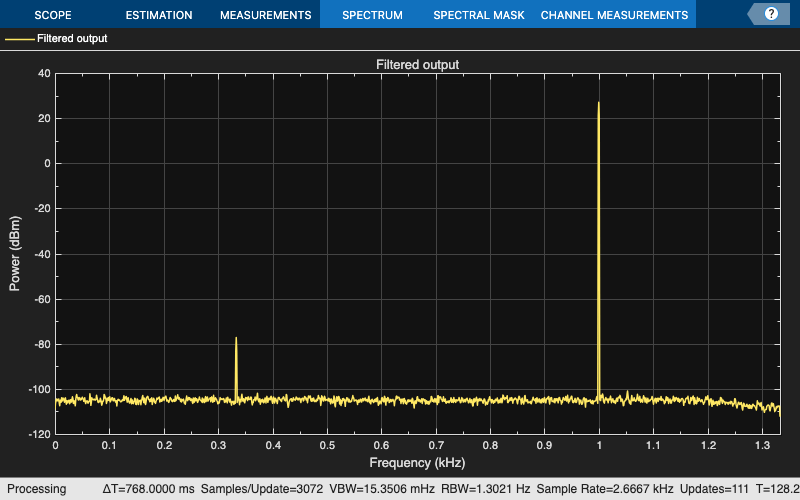The image size is (800, 500).
Task: Click 'VBW=15.3506 mHz' status entry
Action: point(382,489)
